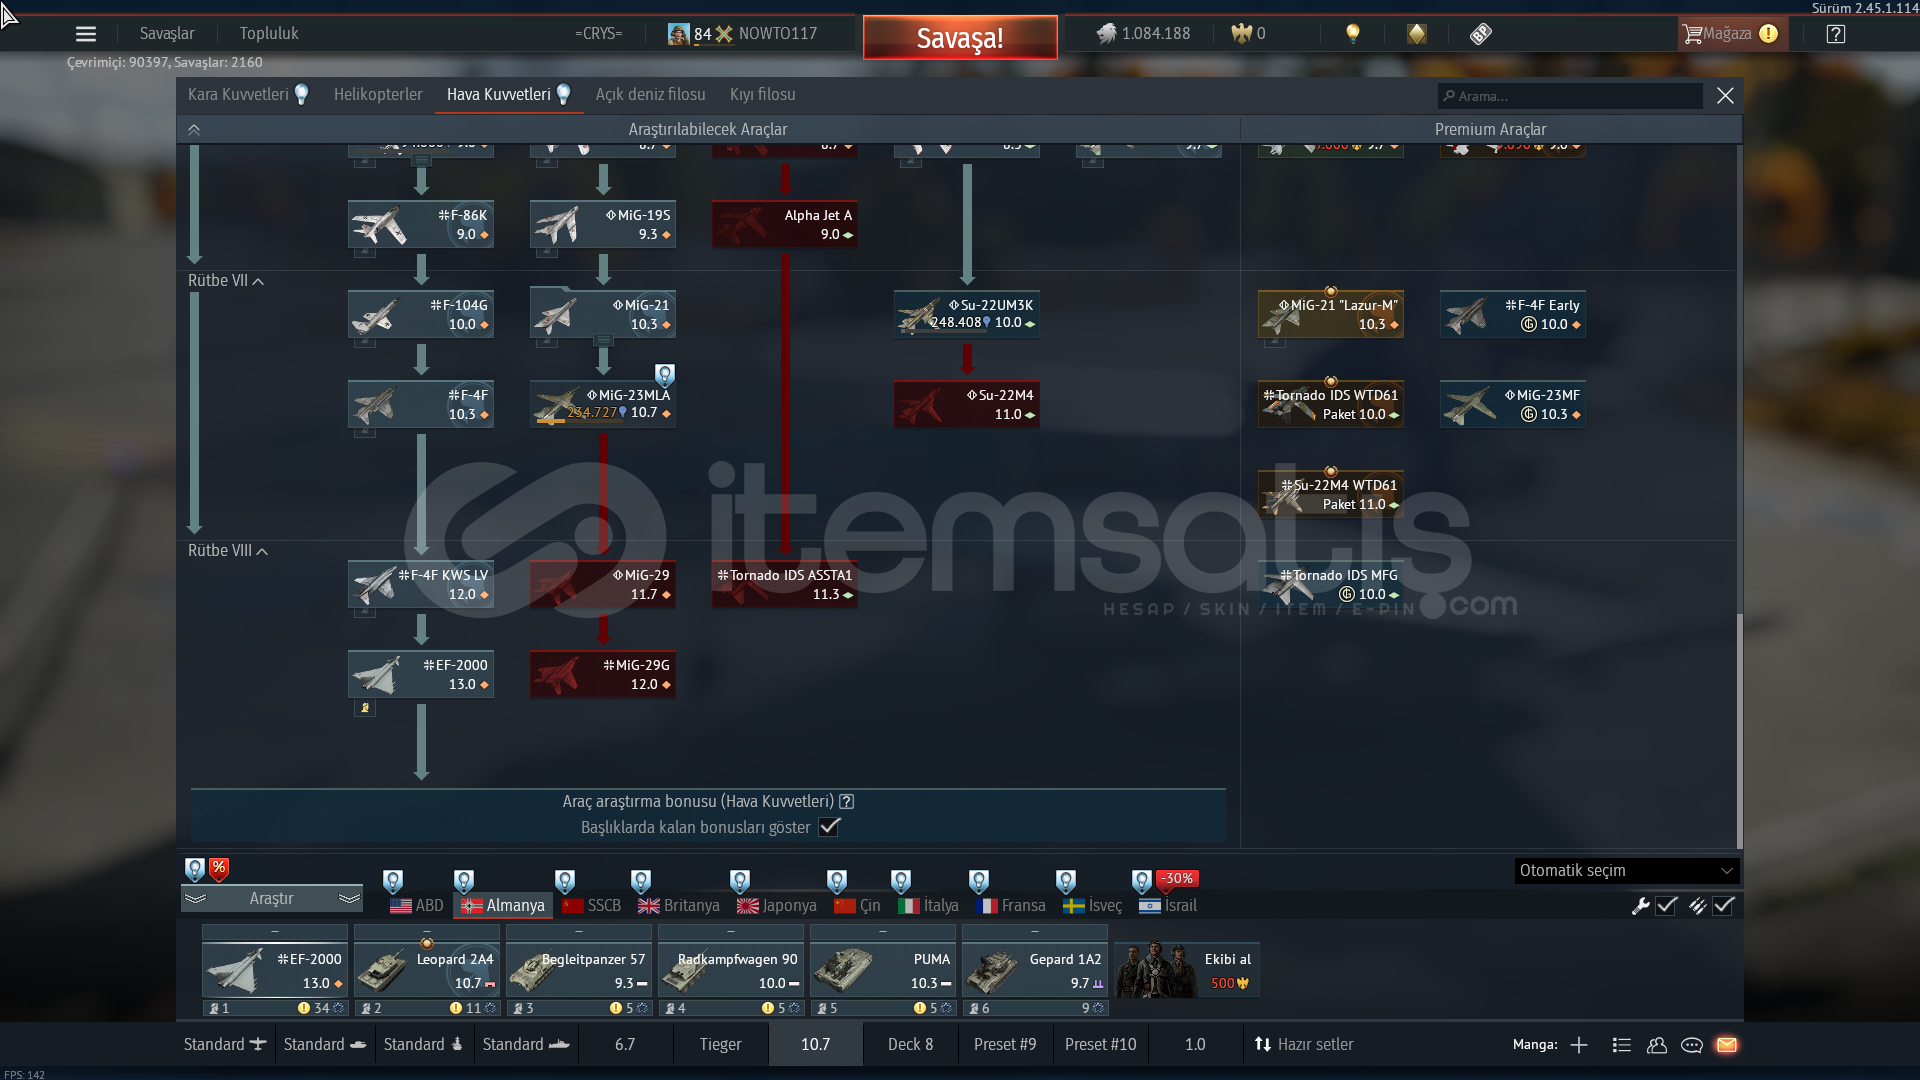Click the Ekibi al crew purchase slot
The height and width of the screenshot is (1080, 1920).
(x=1187, y=970)
